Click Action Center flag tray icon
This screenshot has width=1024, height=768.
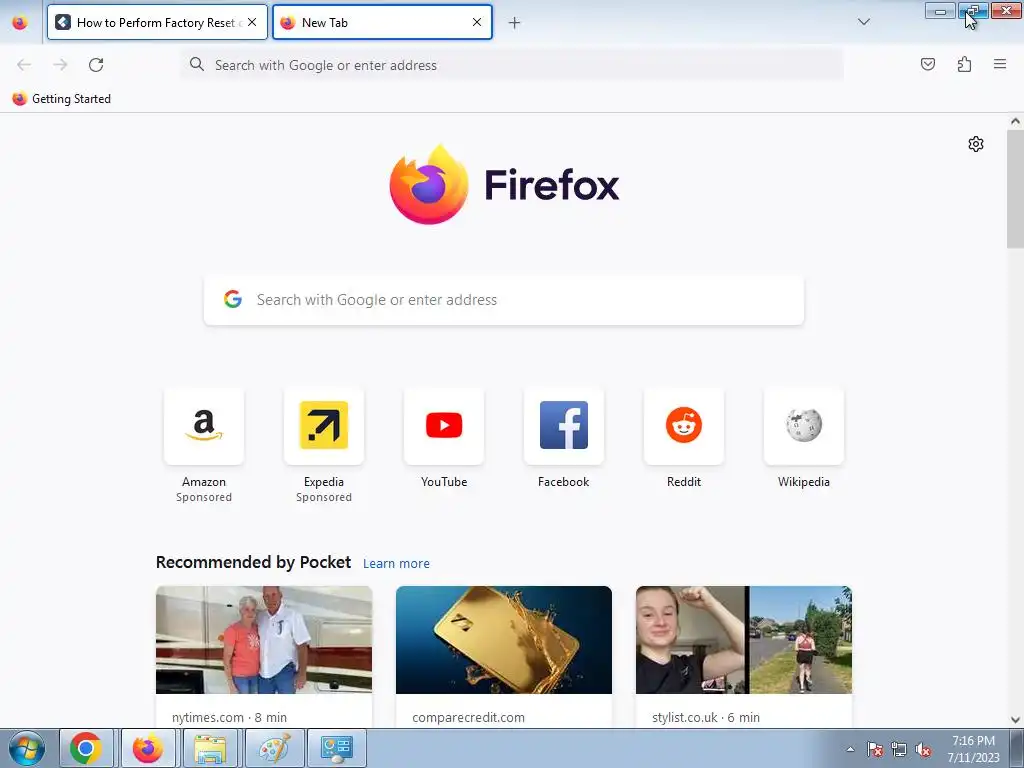click(x=874, y=749)
